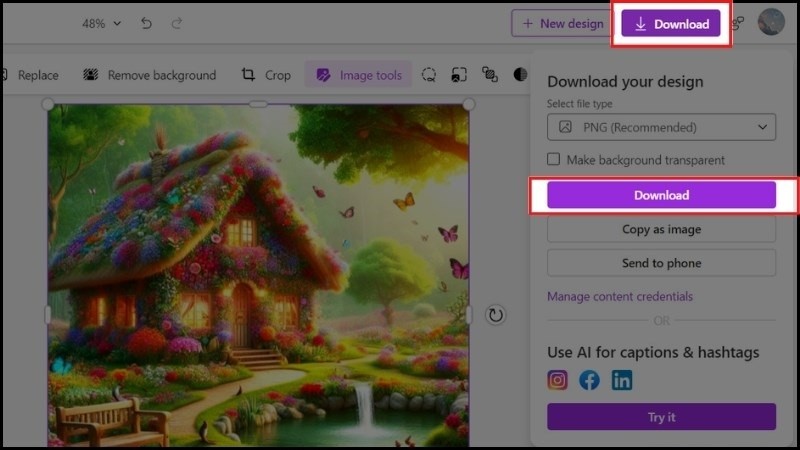The image size is (800, 450).
Task: Click the redo arrow icon
Action: point(177,23)
